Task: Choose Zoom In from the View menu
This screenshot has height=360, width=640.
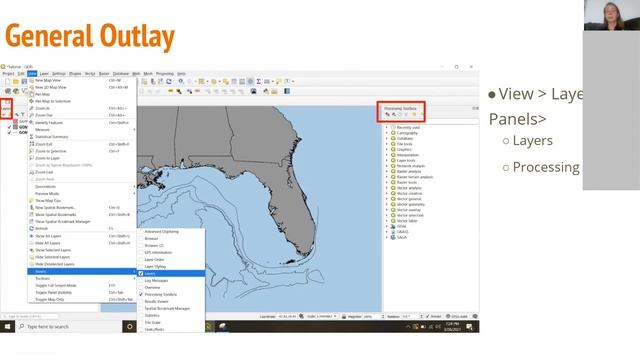Action: coord(82,109)
